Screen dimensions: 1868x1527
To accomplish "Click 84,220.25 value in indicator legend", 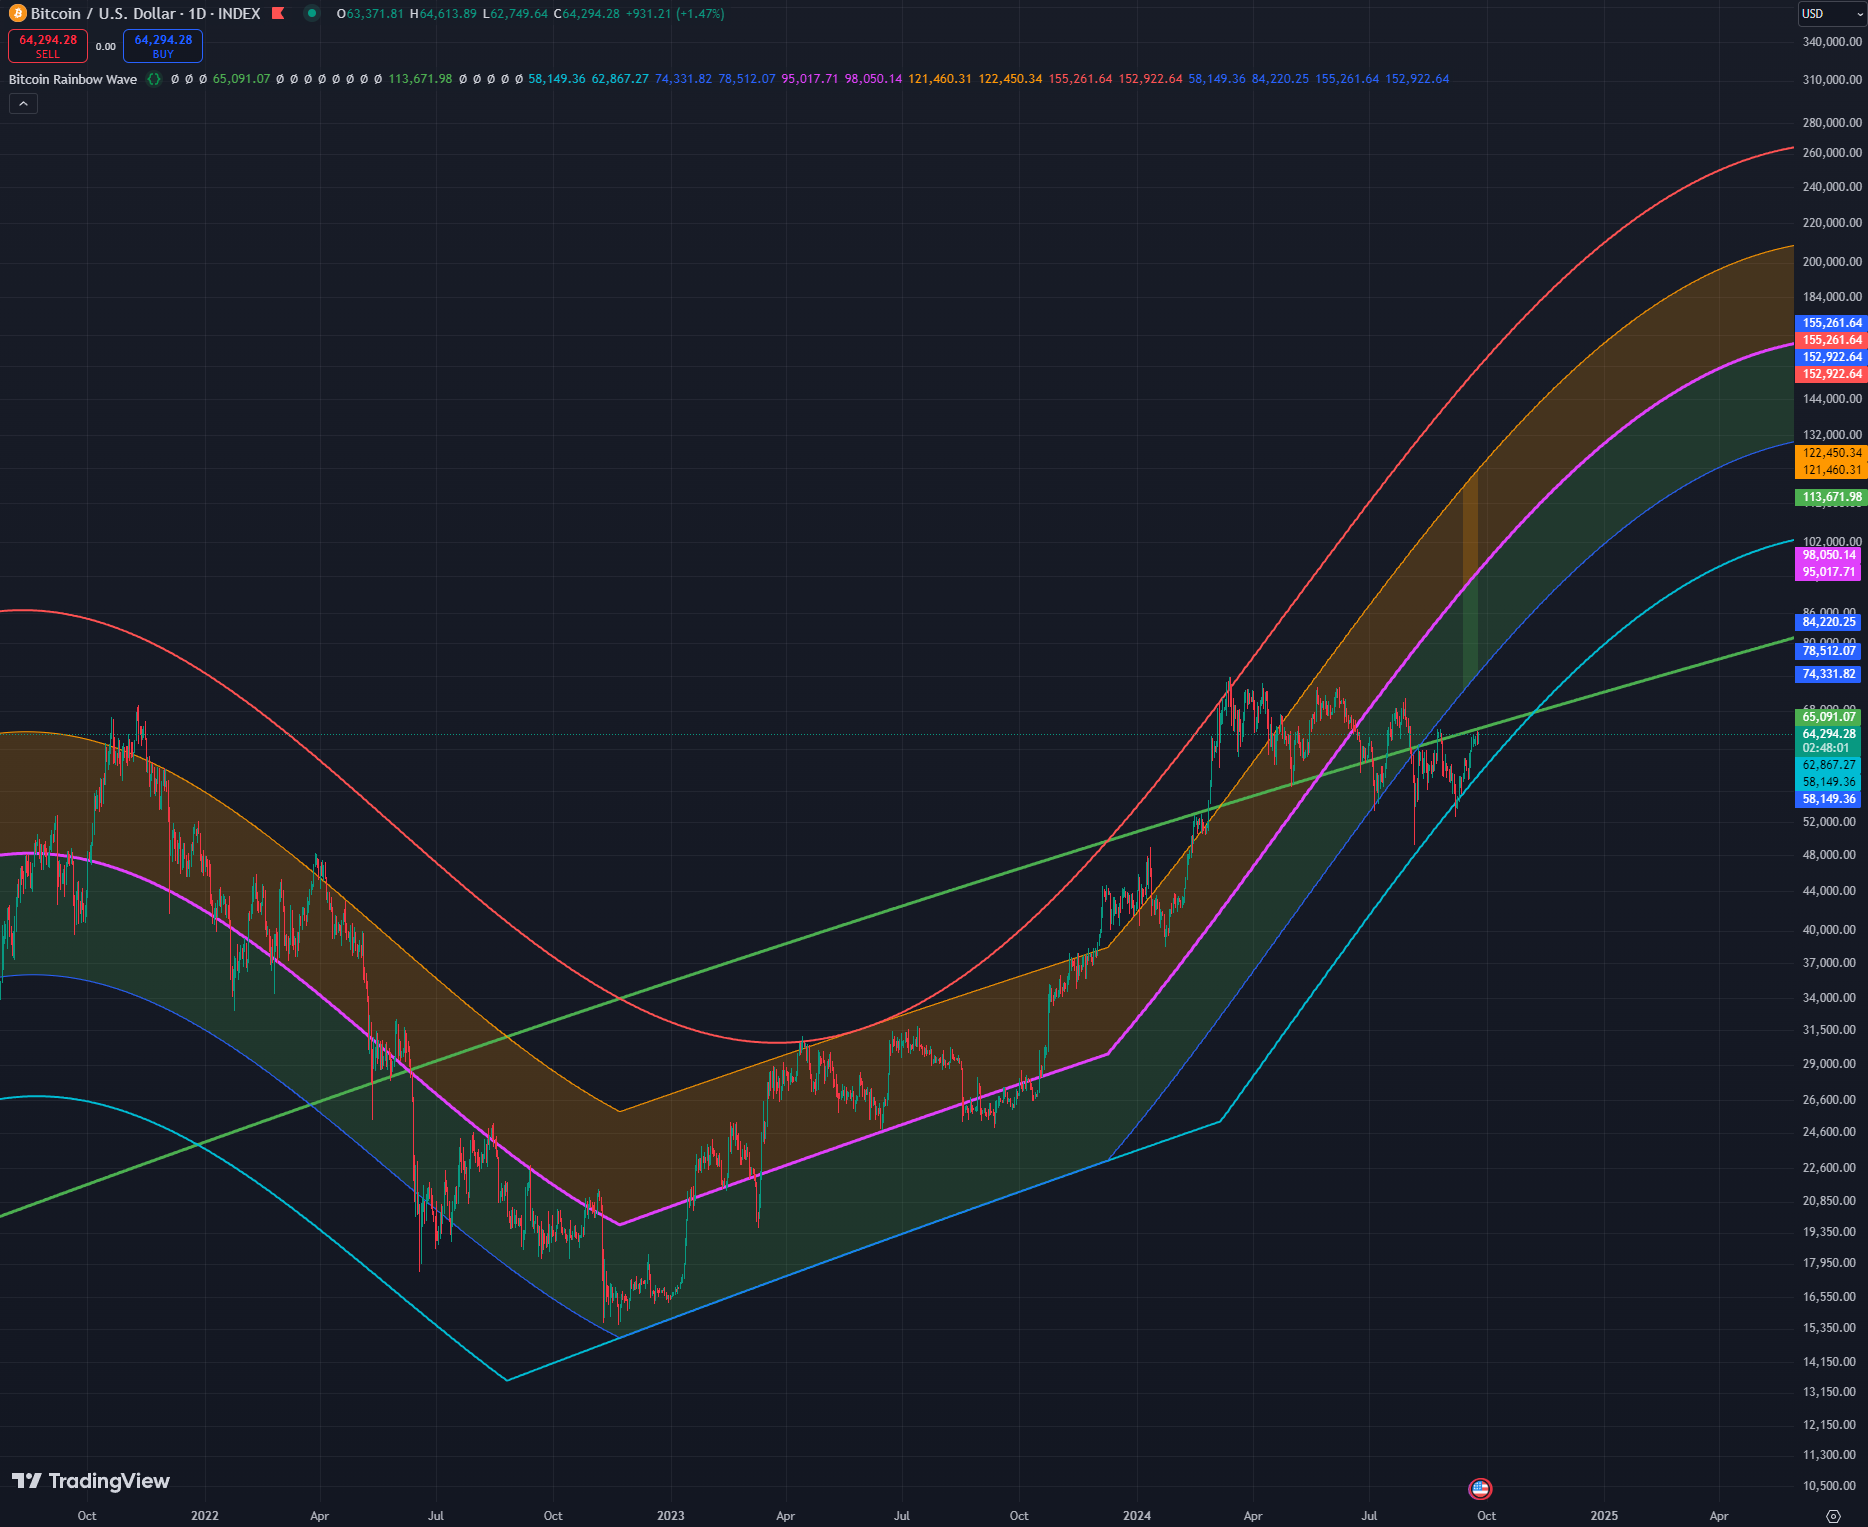I will pyautogui.click(x=1280, y=79).
